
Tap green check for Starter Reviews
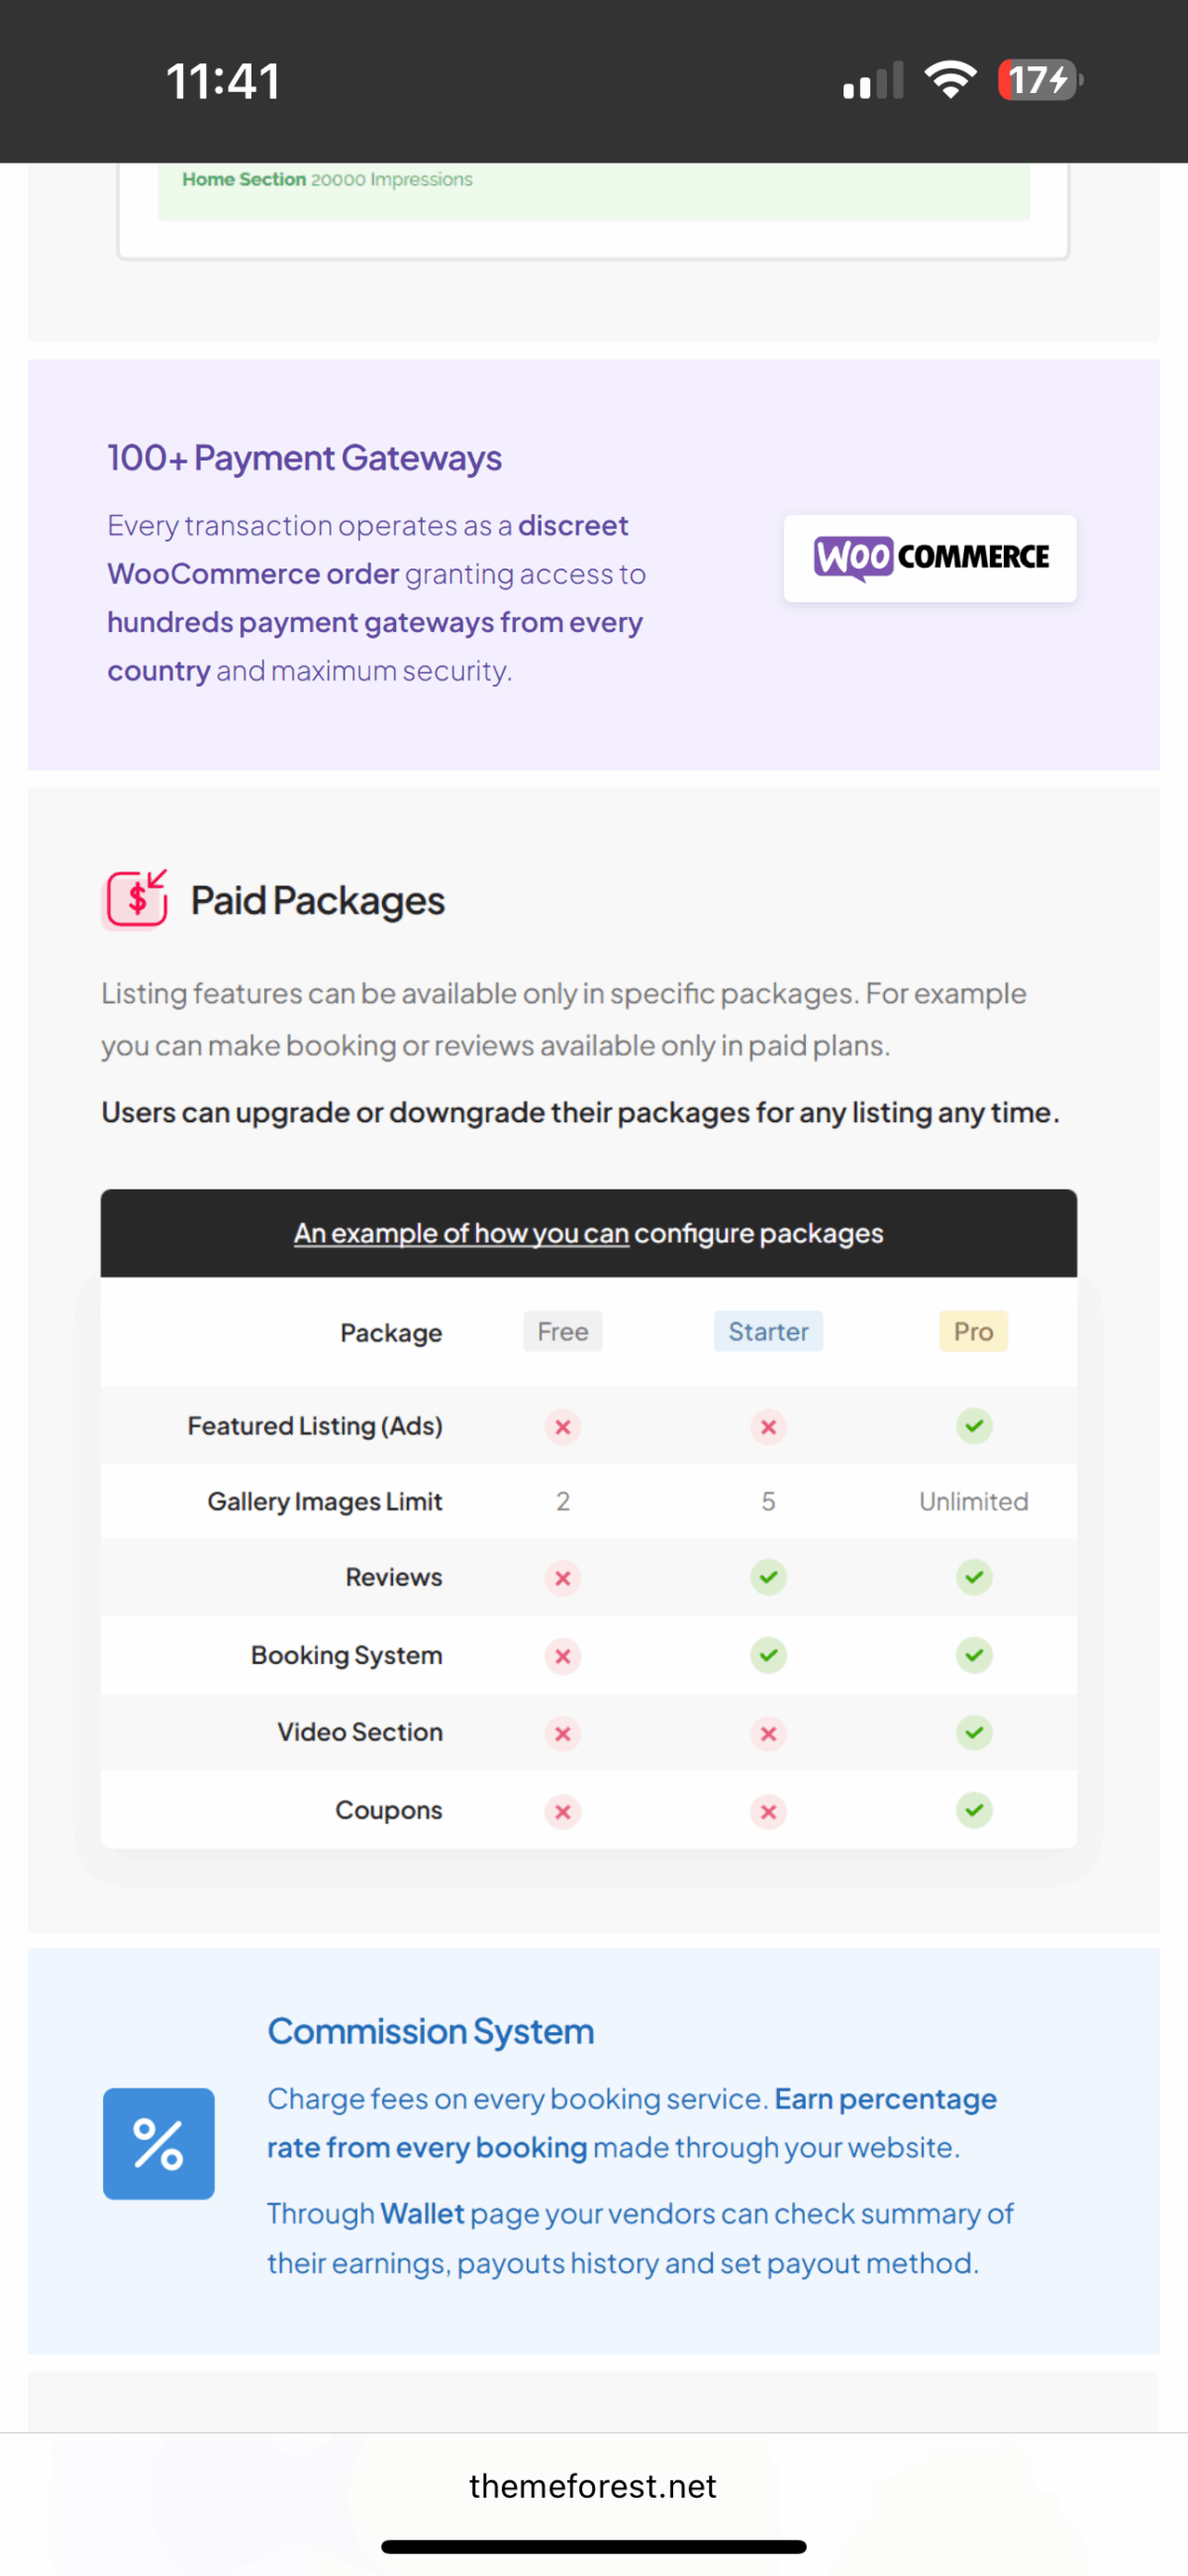[768, 1577]
